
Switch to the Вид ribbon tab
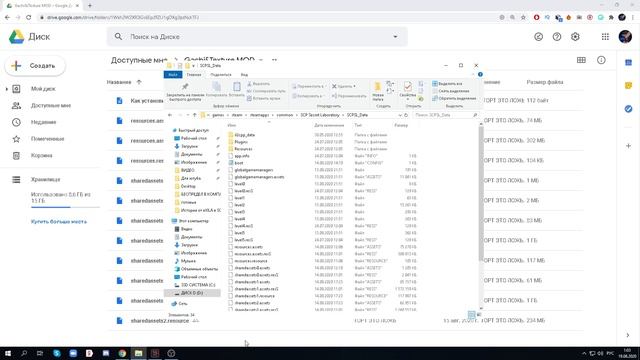point(244,75)
